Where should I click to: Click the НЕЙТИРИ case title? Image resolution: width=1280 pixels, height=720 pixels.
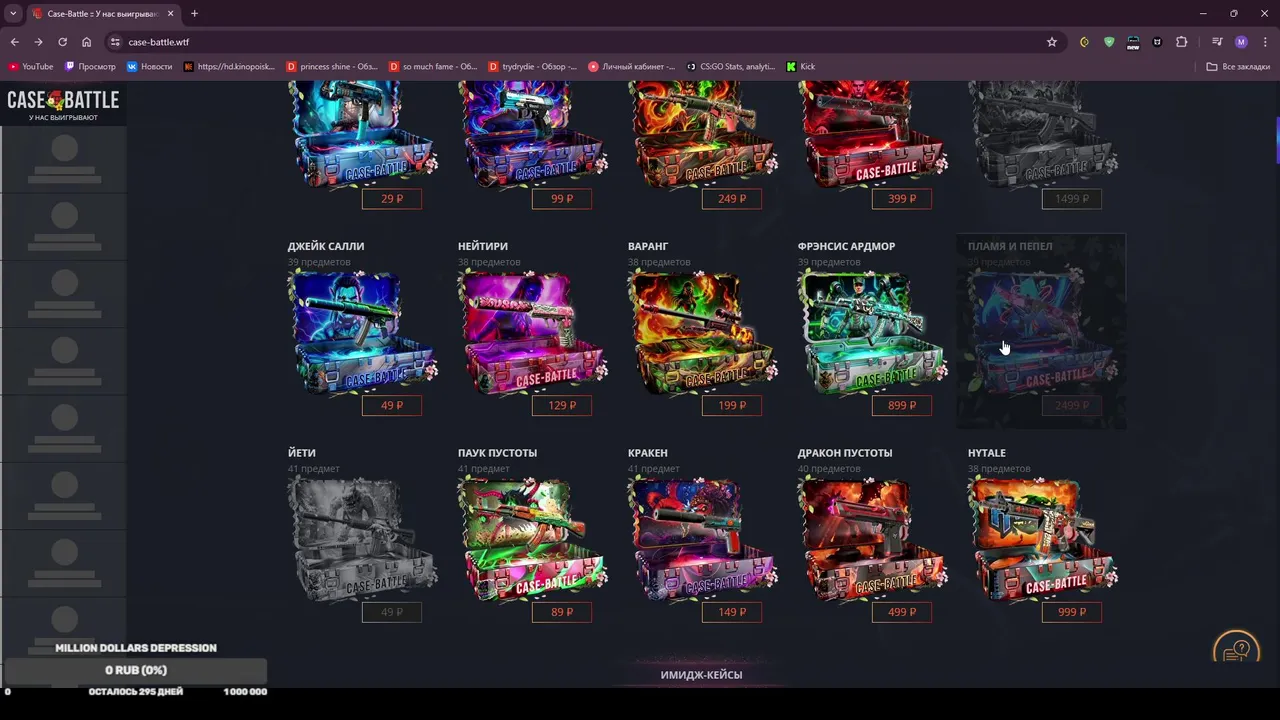pyautogui.click(x=483, y=246)
